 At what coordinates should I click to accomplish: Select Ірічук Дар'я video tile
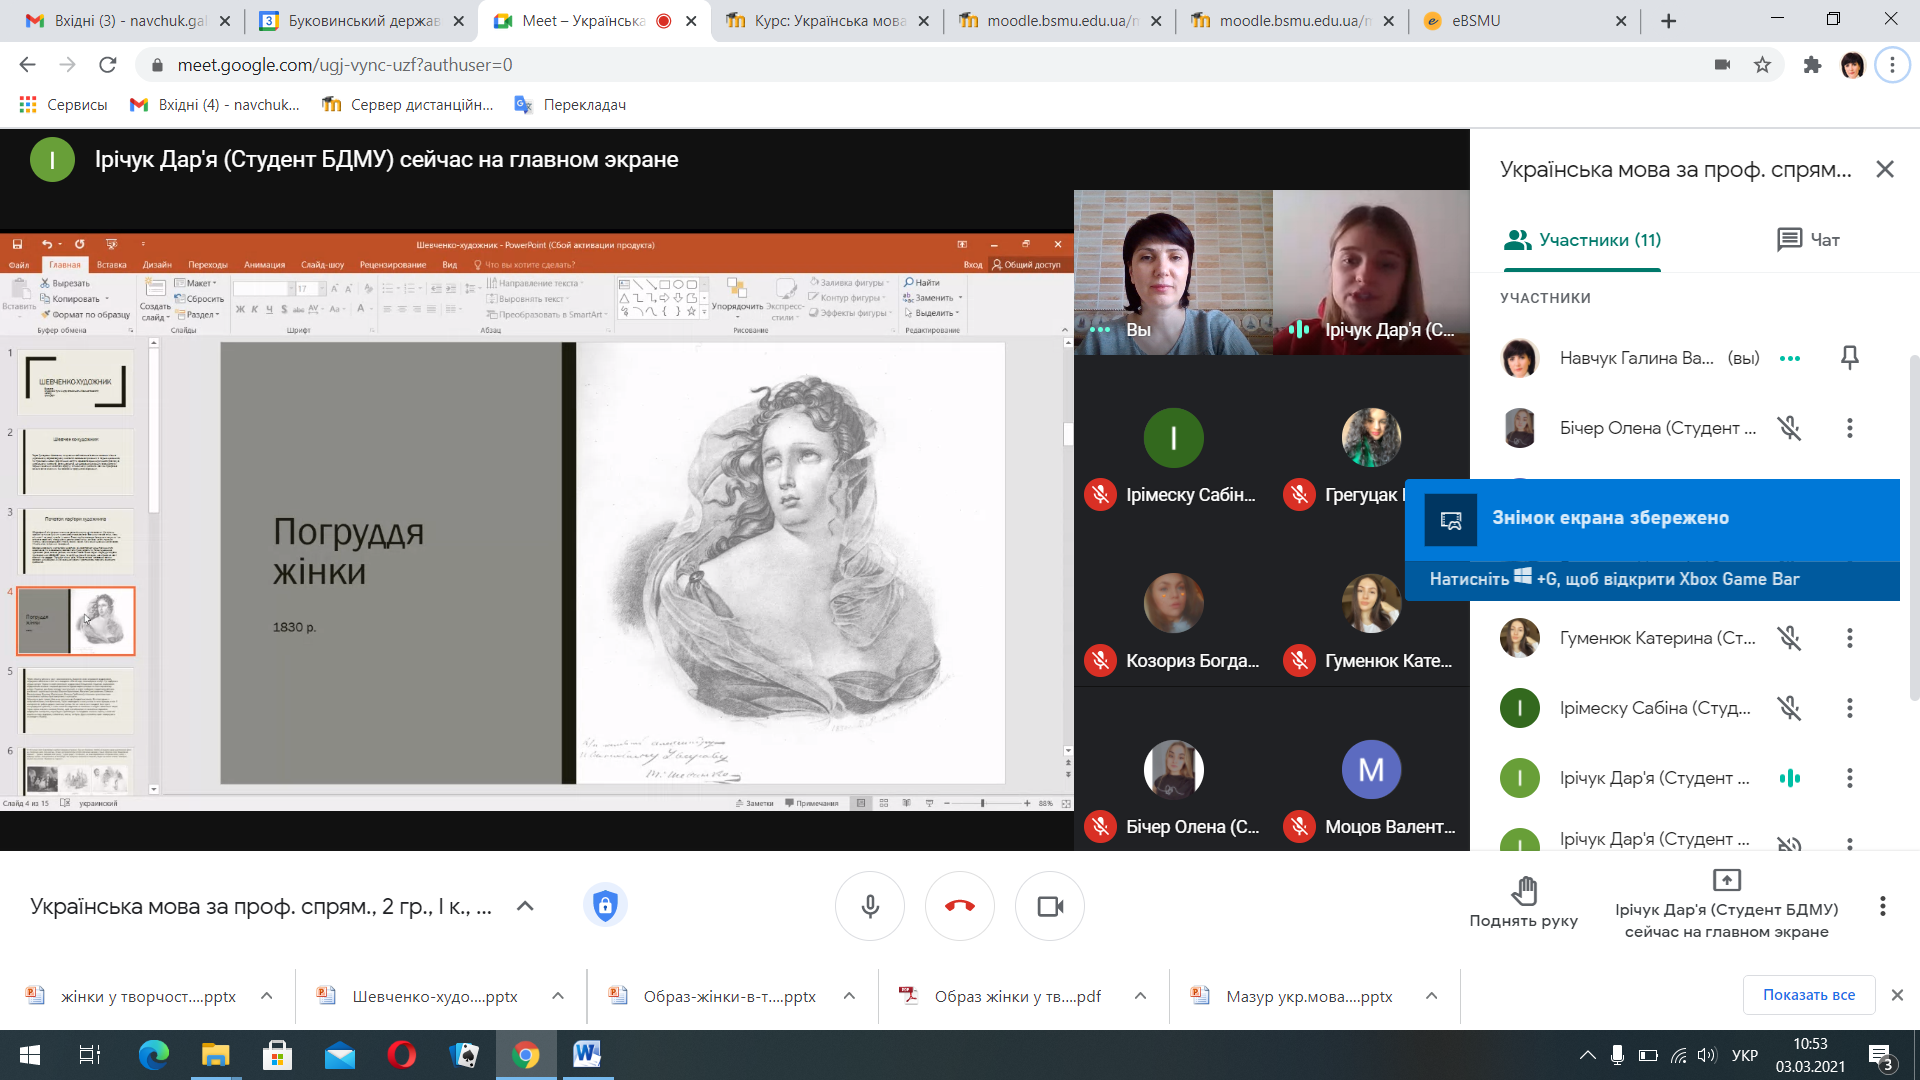click(1371, 272)
